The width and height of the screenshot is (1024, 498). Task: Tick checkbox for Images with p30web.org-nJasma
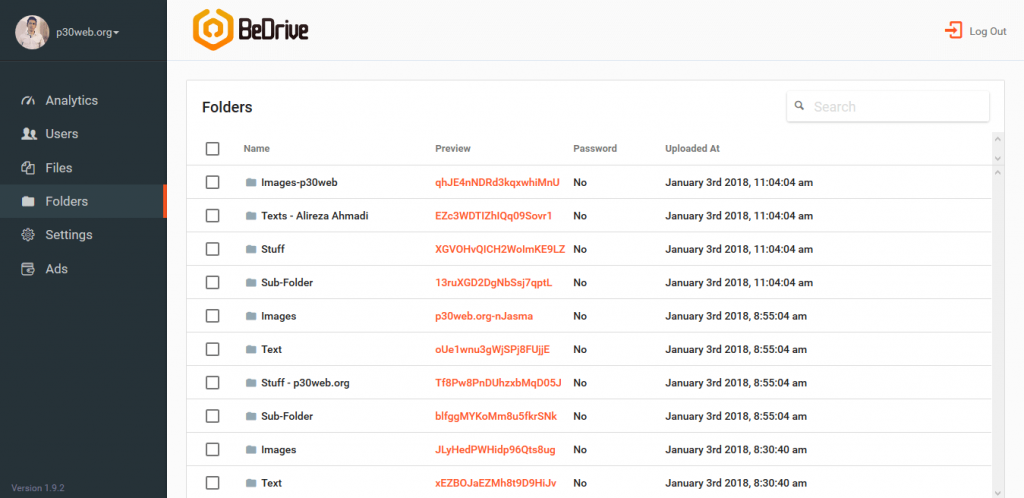(x=212, y=316)
